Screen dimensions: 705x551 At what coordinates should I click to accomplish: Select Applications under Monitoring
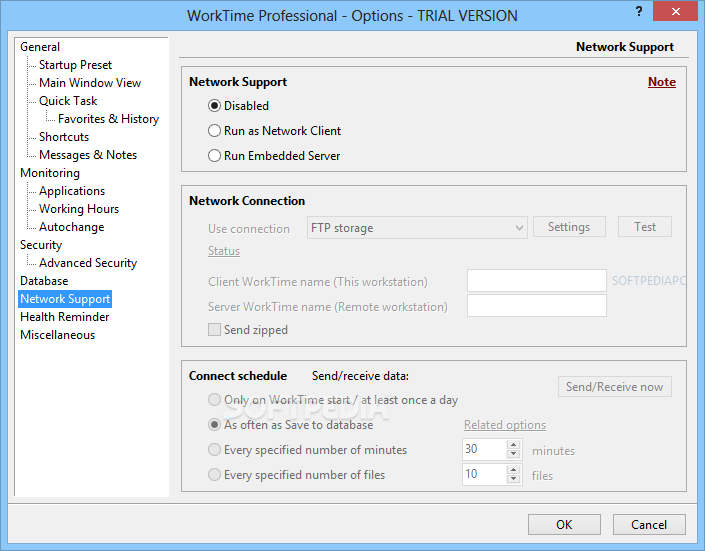coord(72,191)
